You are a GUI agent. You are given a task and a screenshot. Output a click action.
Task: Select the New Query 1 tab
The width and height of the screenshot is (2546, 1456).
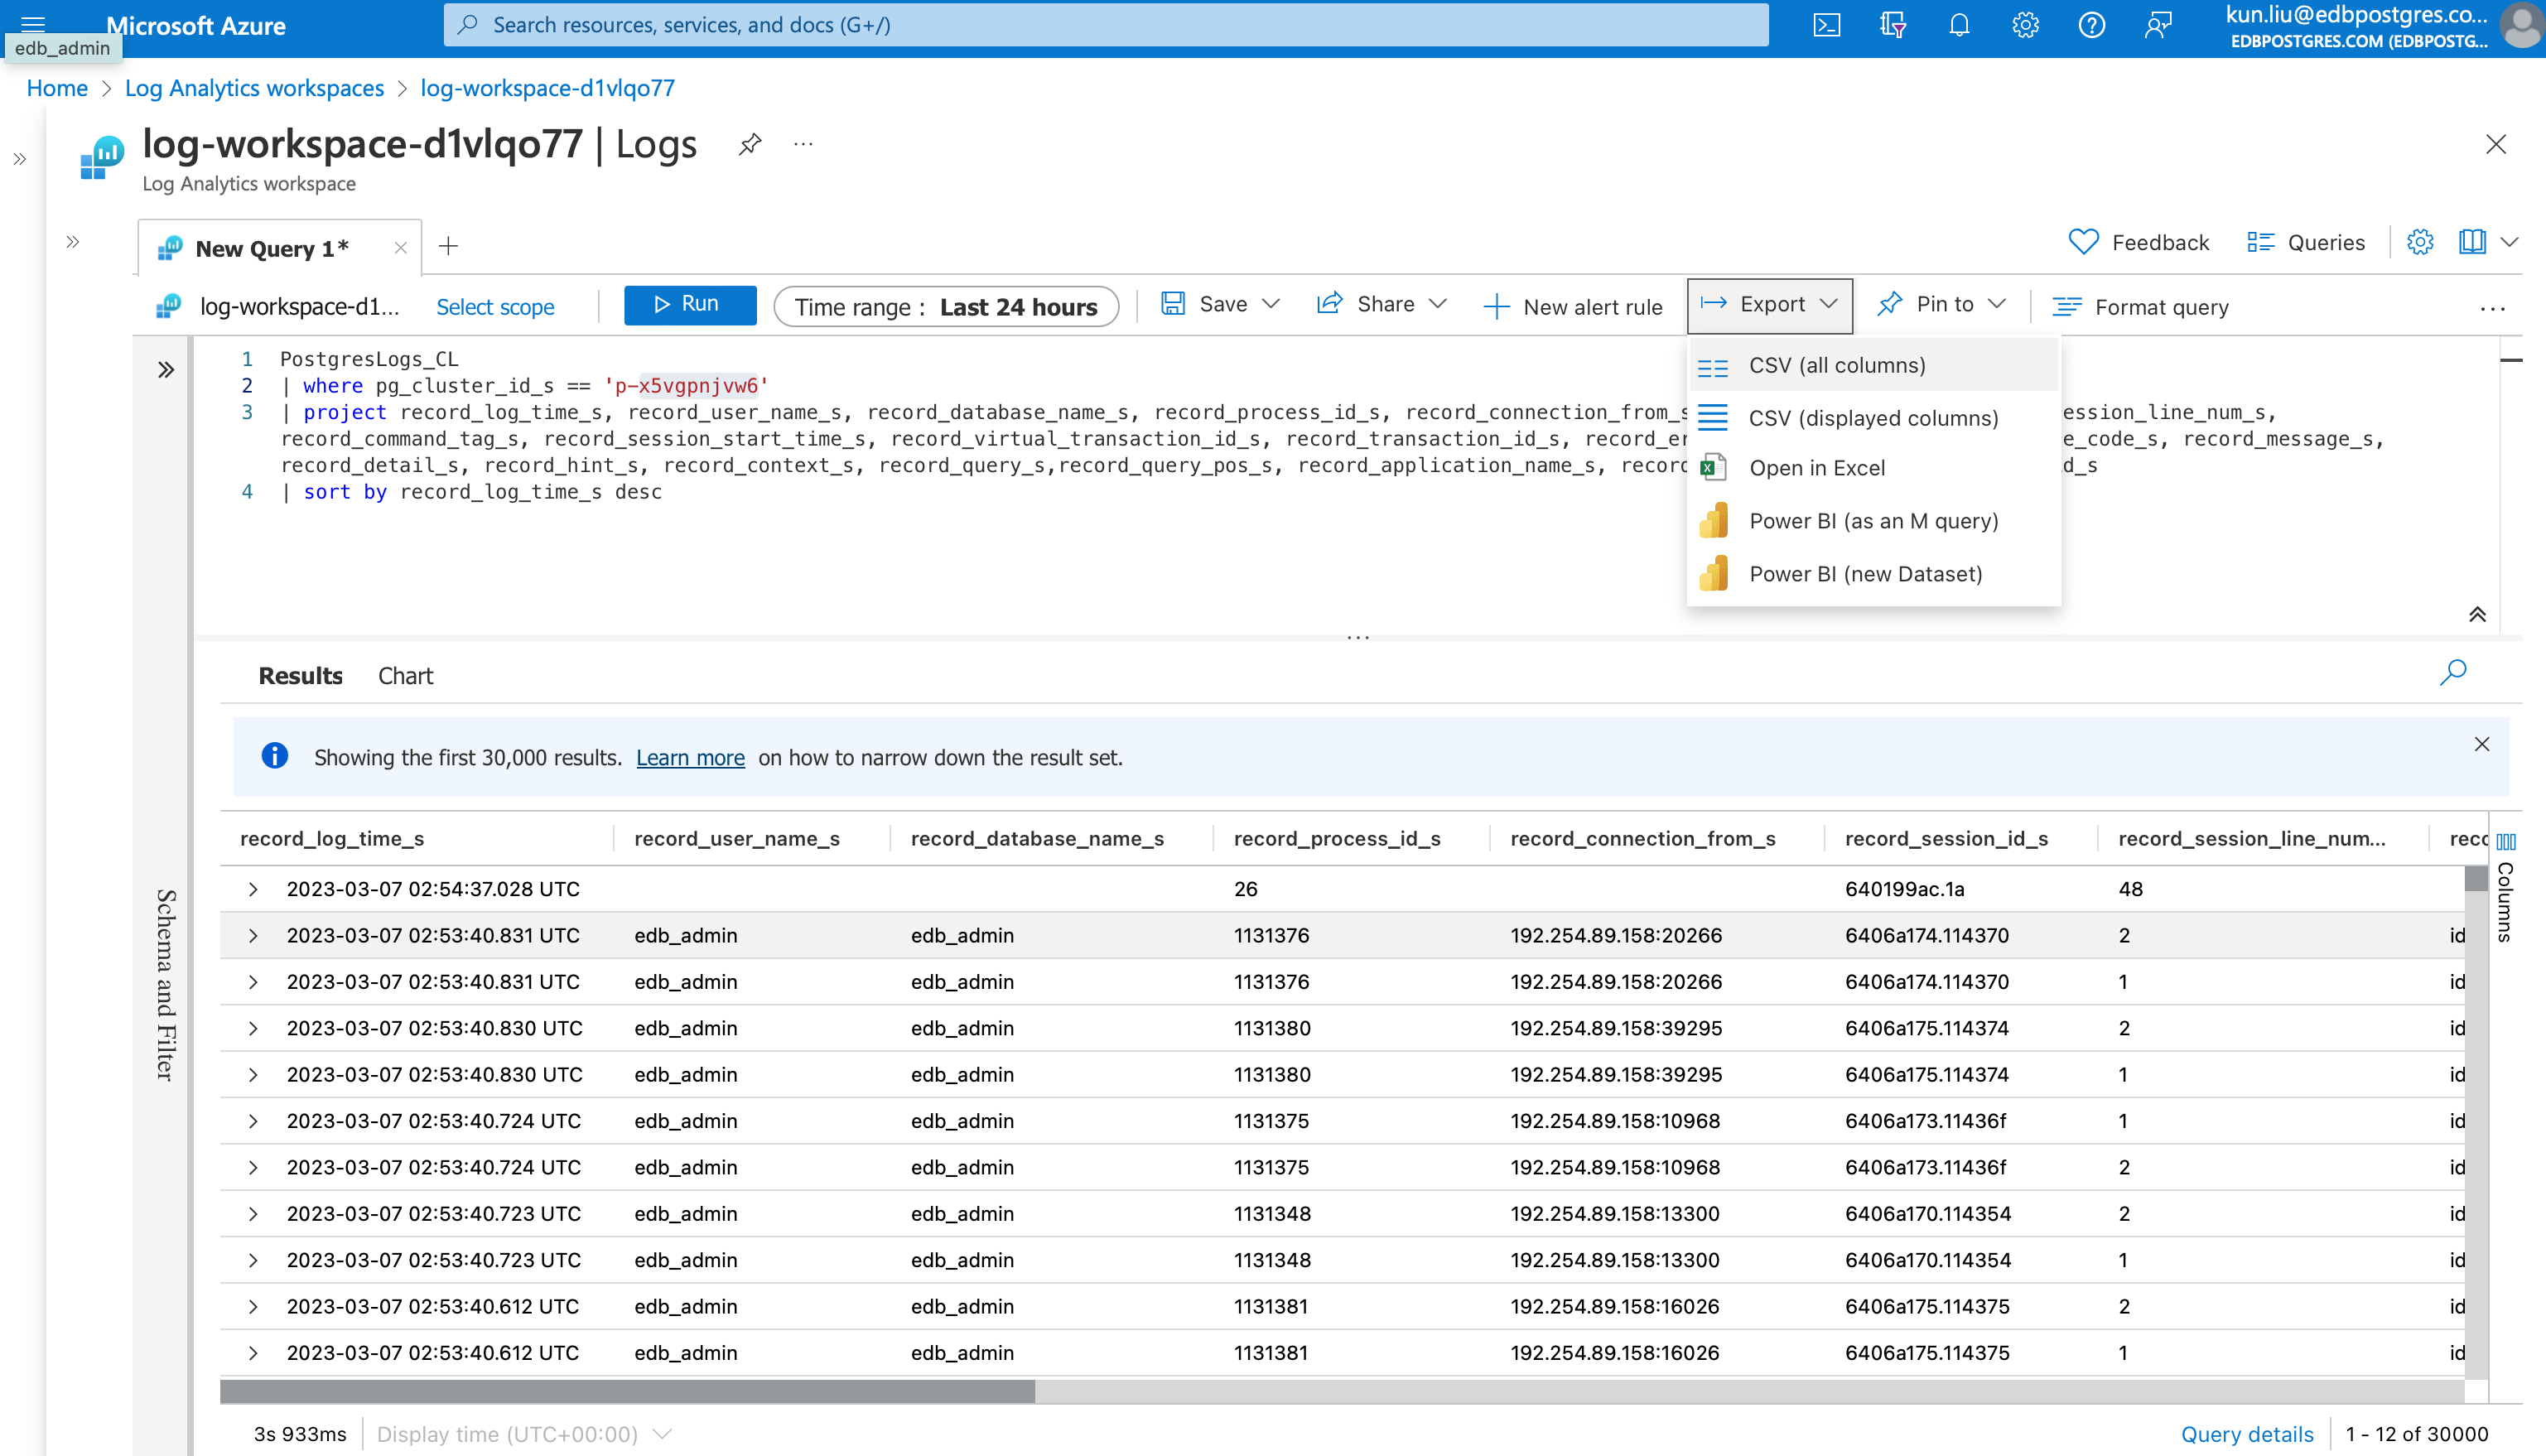point(272,248)
